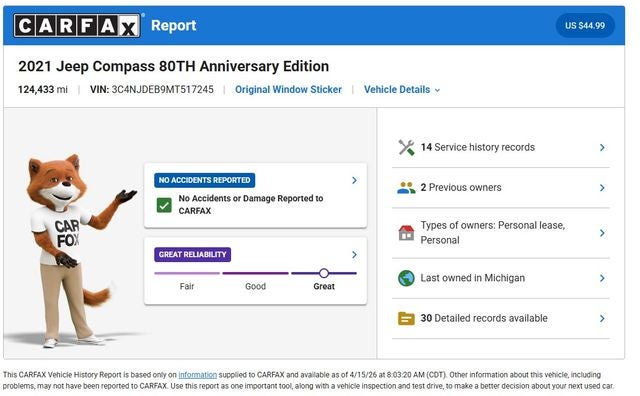Expand the No Accidents Reported card arrow

click(354, 180)
